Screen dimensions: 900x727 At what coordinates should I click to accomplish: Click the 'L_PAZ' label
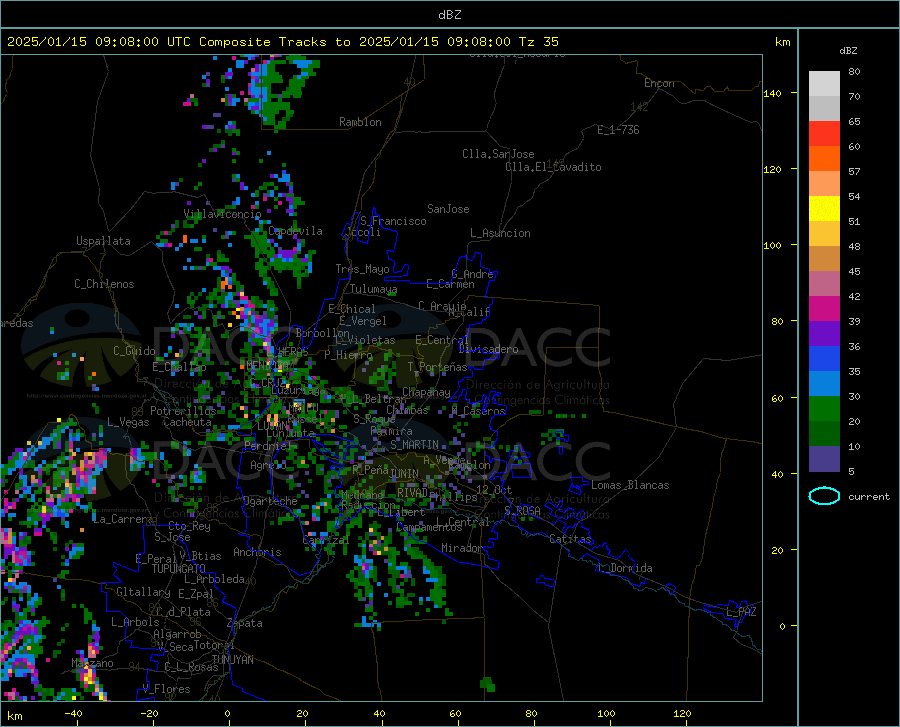tap(741, 612)
